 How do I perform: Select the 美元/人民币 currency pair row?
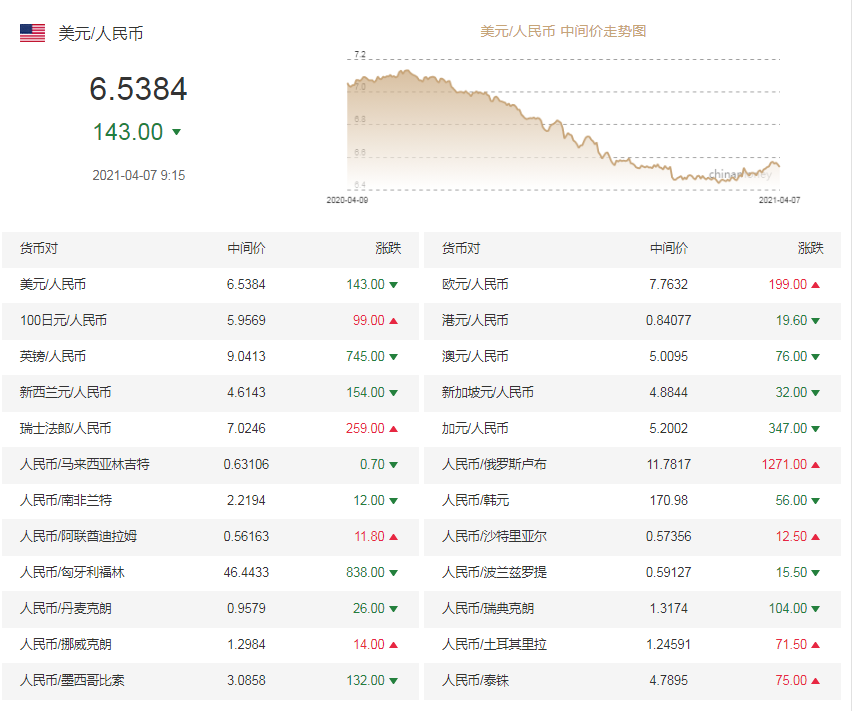click(52, 284)
